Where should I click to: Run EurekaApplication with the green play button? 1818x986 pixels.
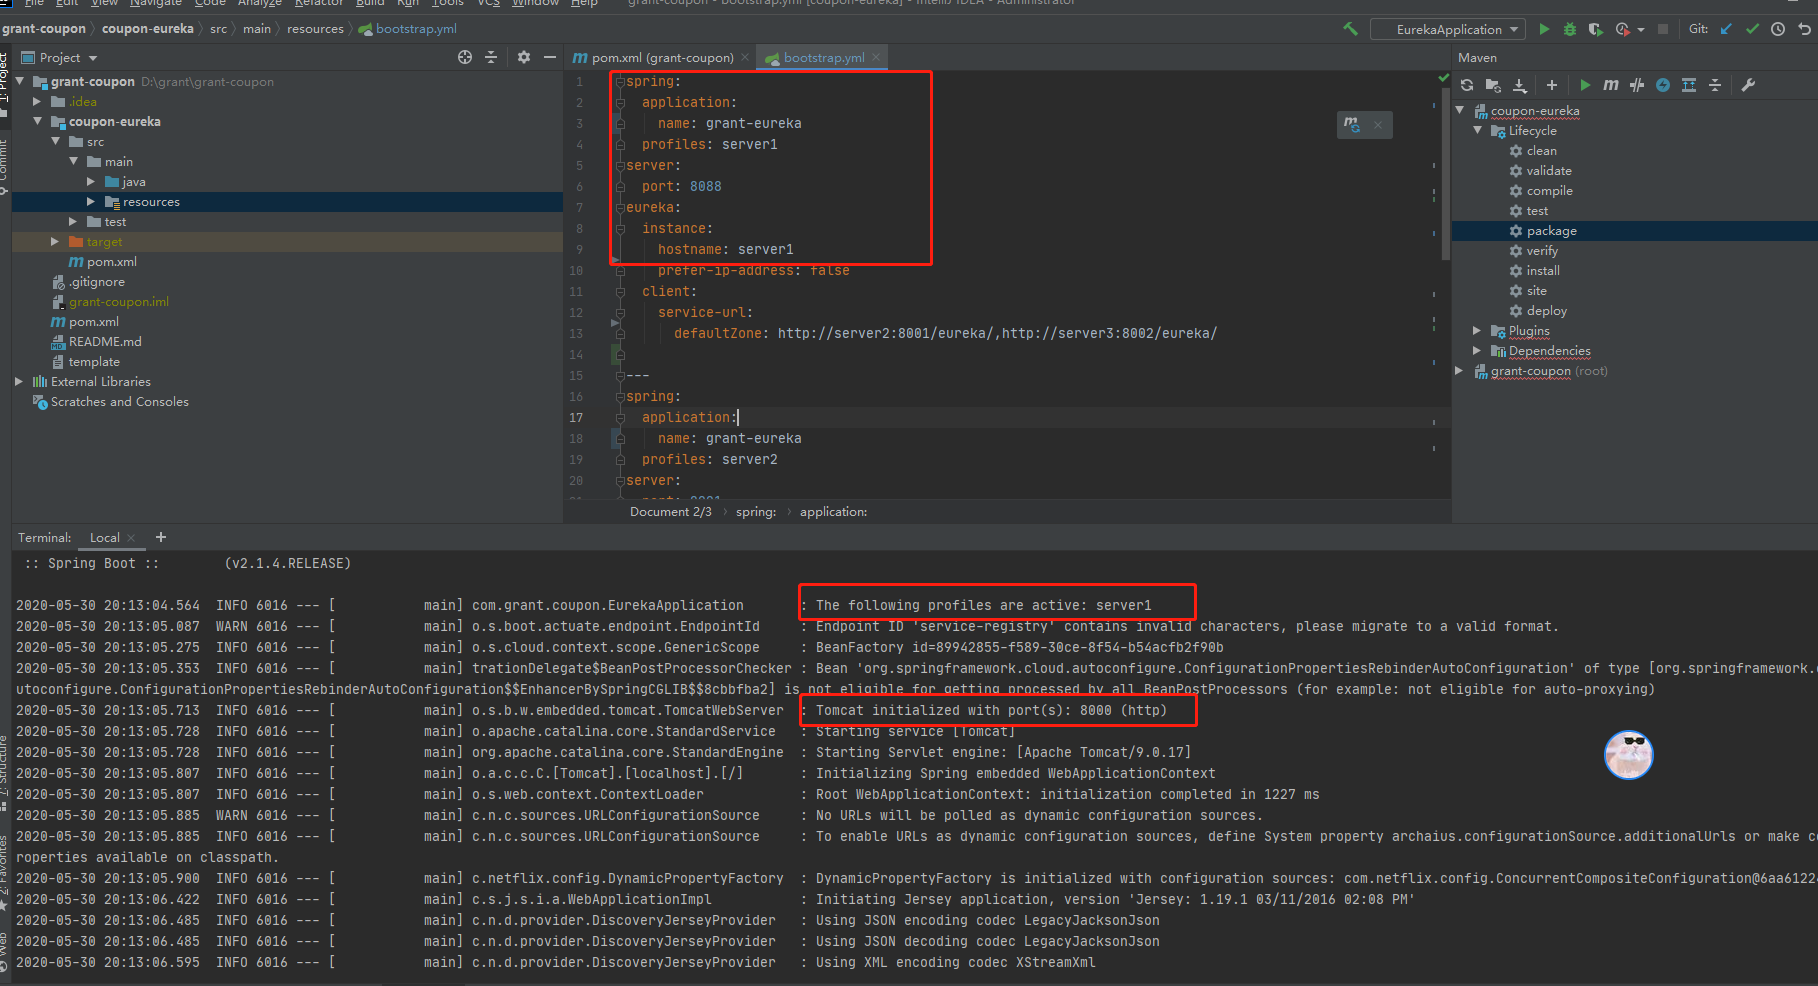1544,29
